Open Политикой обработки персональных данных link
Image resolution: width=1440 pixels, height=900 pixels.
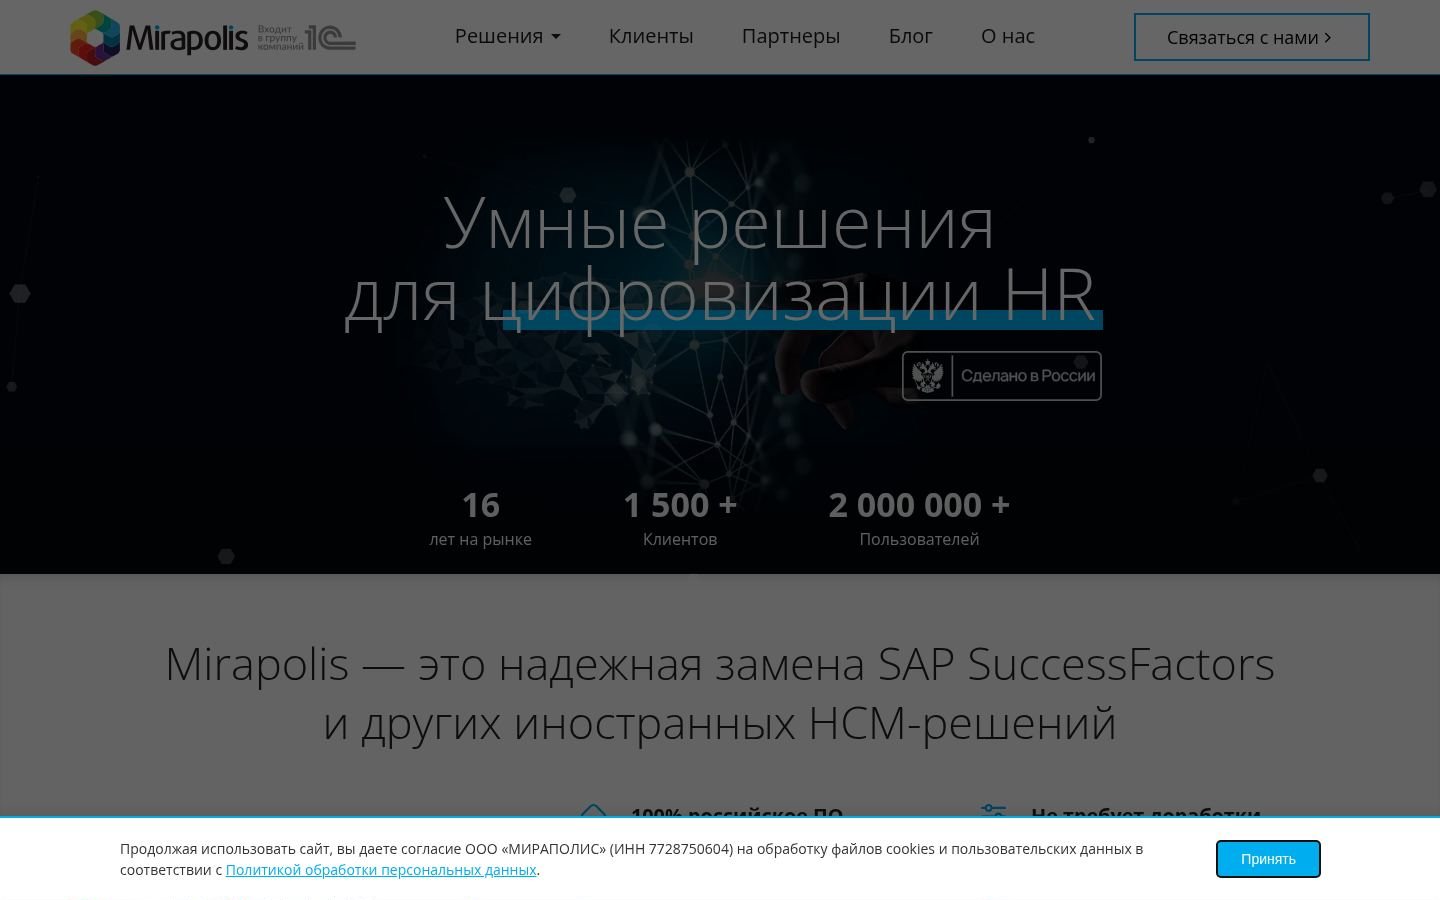[381, 870]
